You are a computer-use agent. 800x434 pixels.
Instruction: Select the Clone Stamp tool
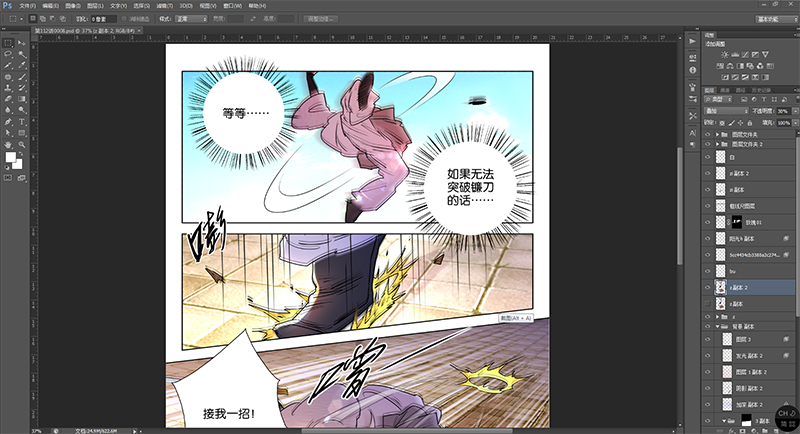coord(8,88)
